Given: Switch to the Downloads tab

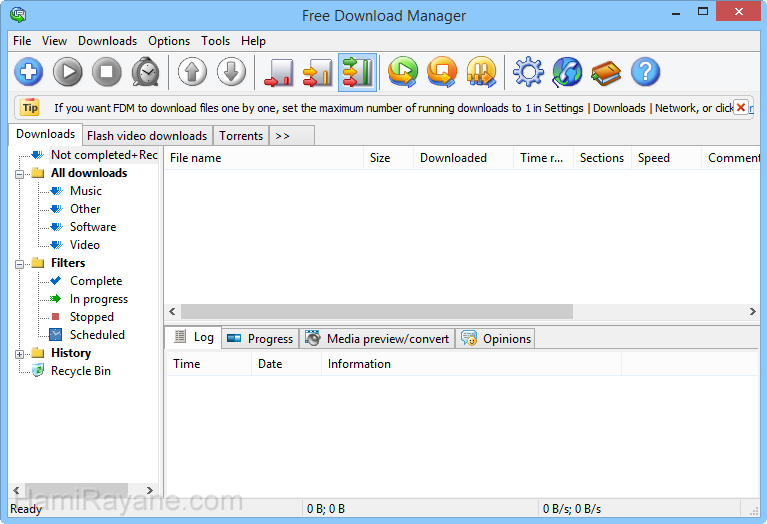Looking at the screenshot, I should (x=45, y=134).
